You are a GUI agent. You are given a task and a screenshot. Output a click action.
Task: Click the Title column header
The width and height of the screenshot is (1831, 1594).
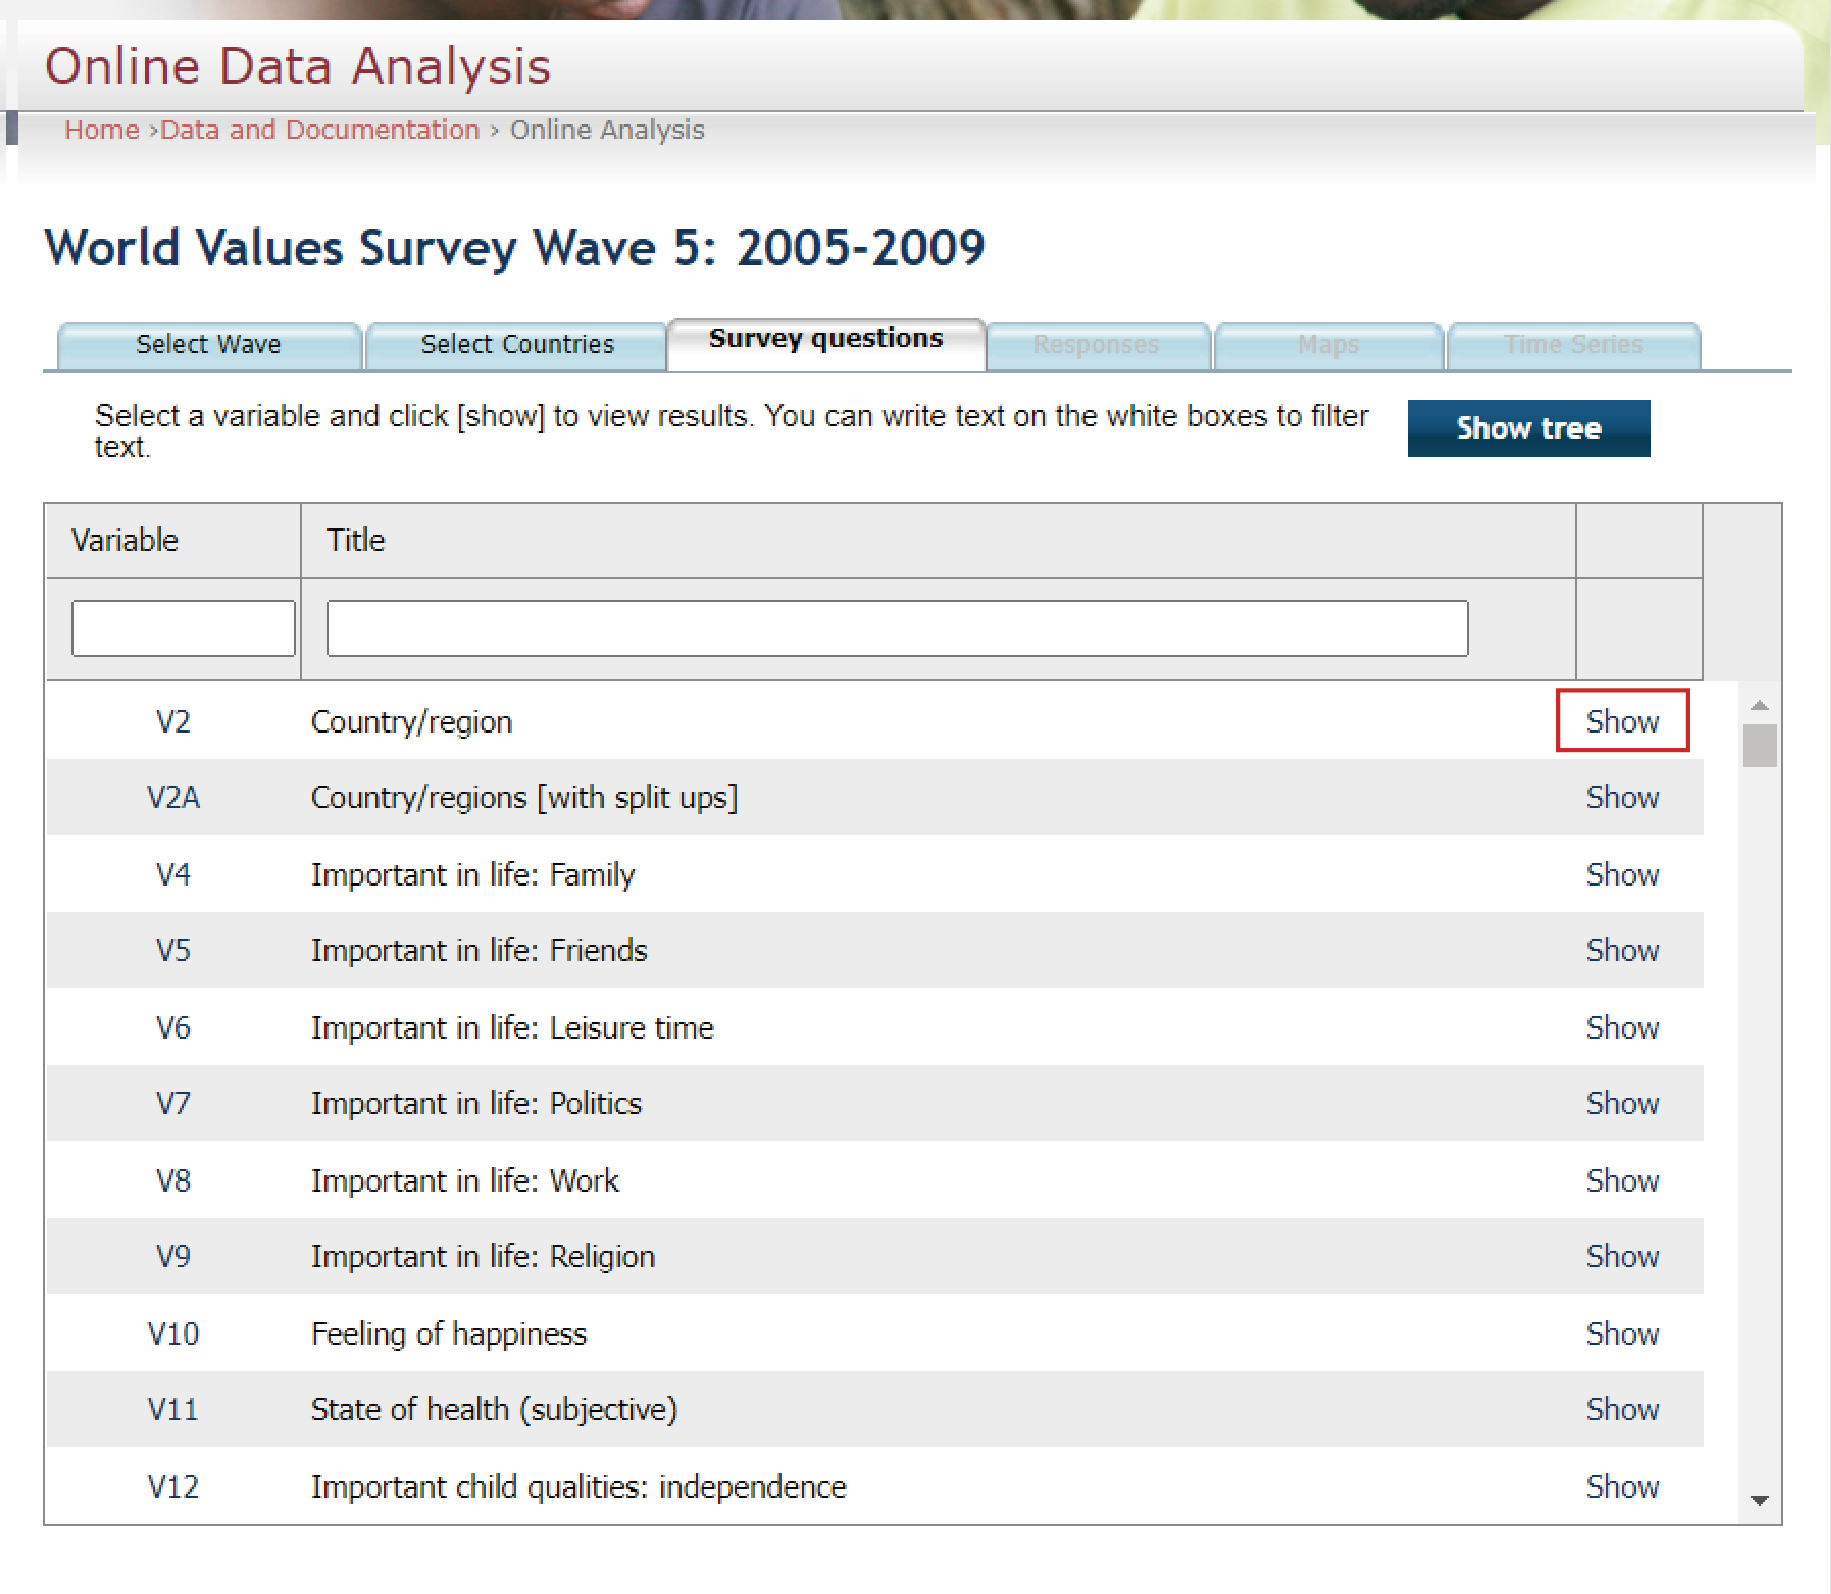(x=938, y=540)
